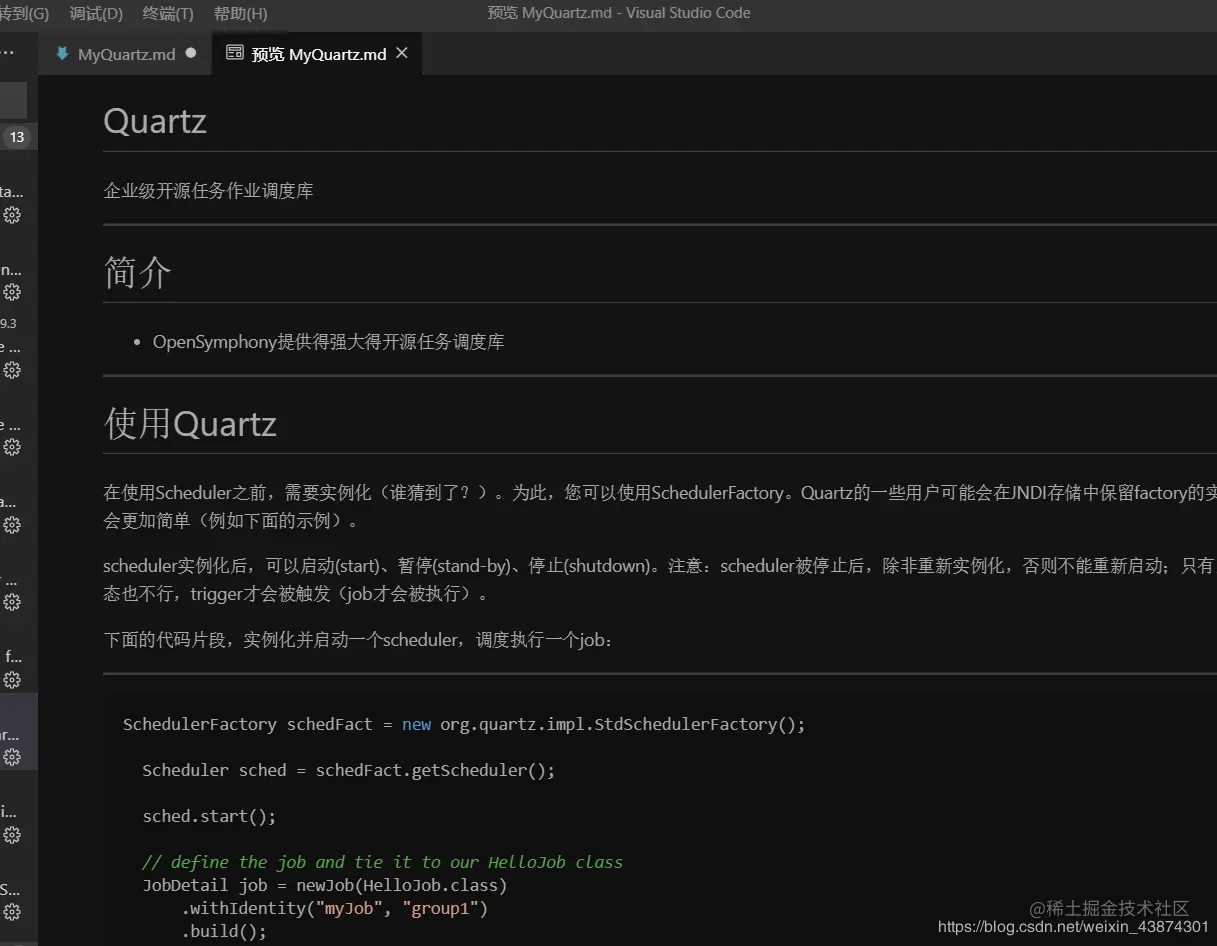Click the code line JobDetail job = newJob

tap(325, 885)
